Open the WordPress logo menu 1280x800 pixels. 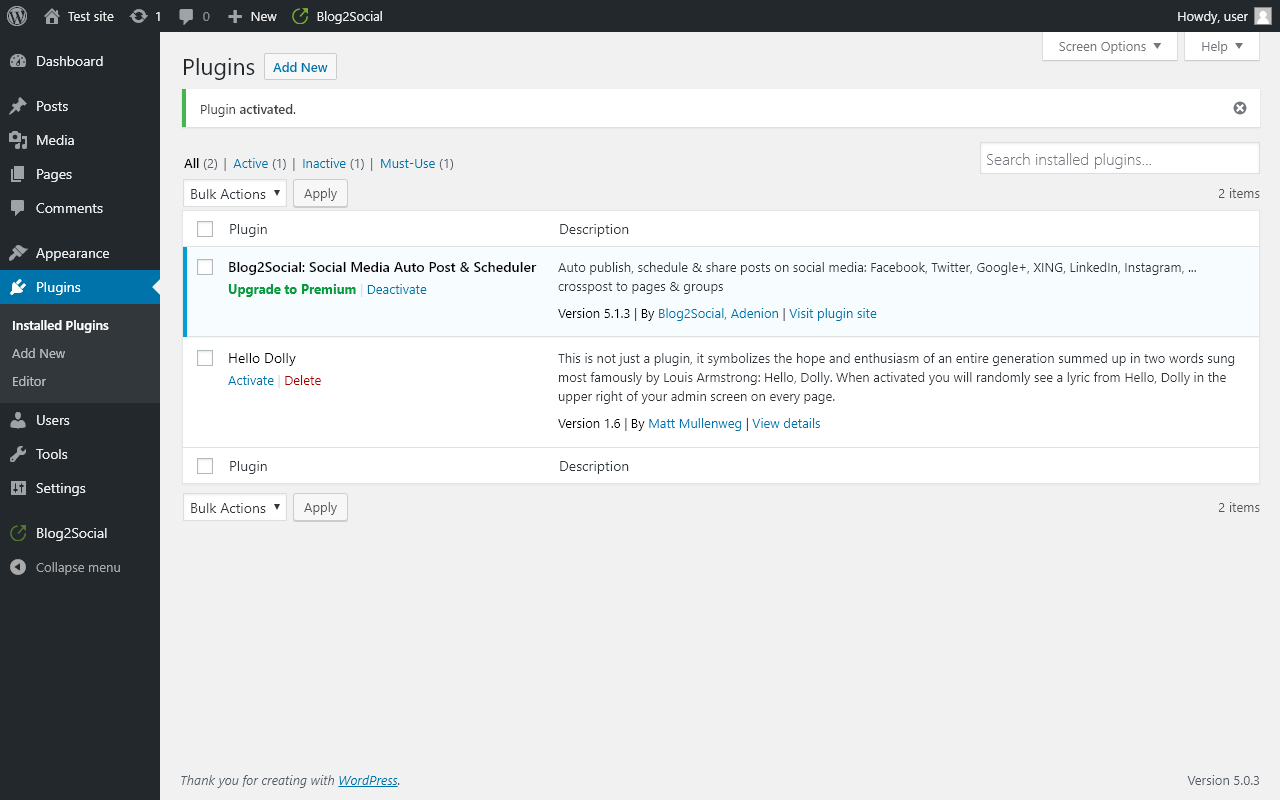tap(17, 16)
